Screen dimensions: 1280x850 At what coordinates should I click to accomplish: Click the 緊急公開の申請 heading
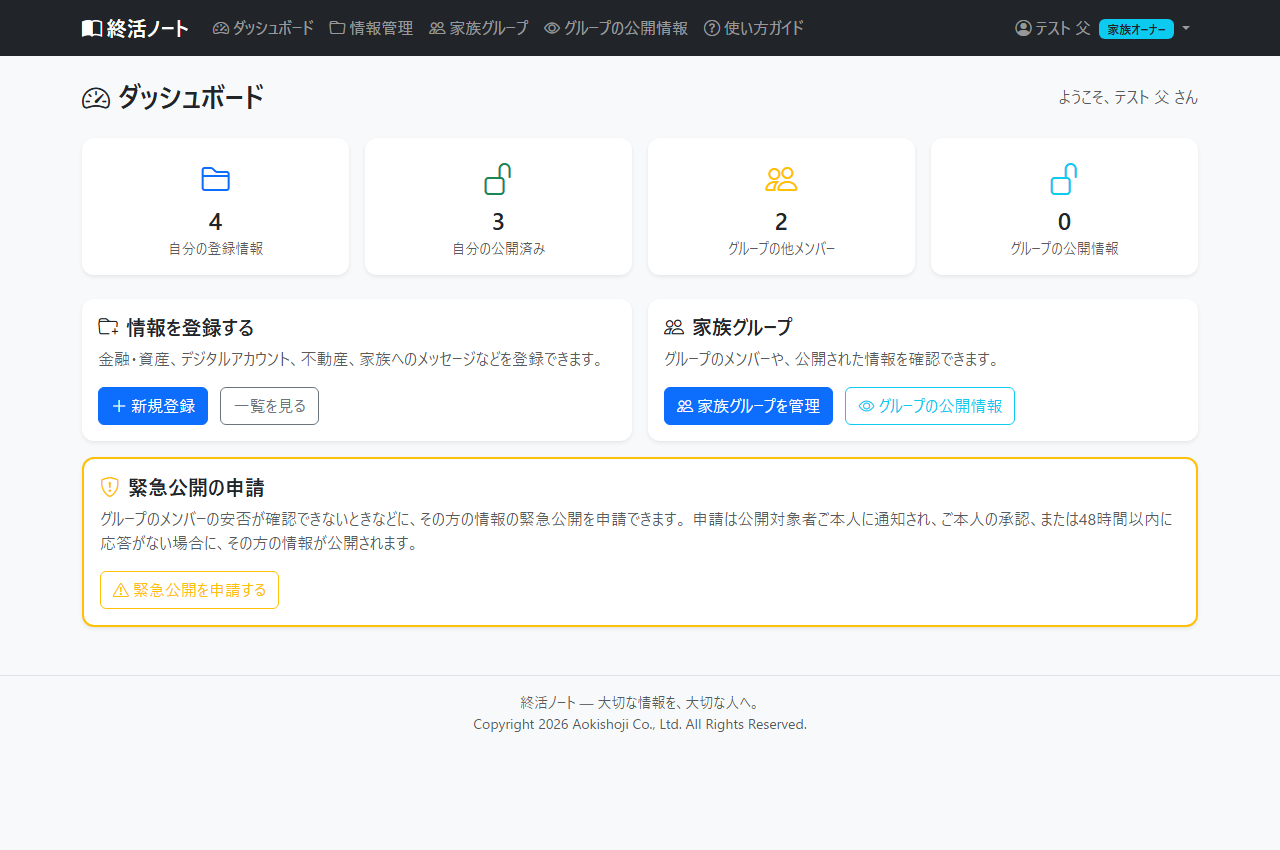coord(196,488)
